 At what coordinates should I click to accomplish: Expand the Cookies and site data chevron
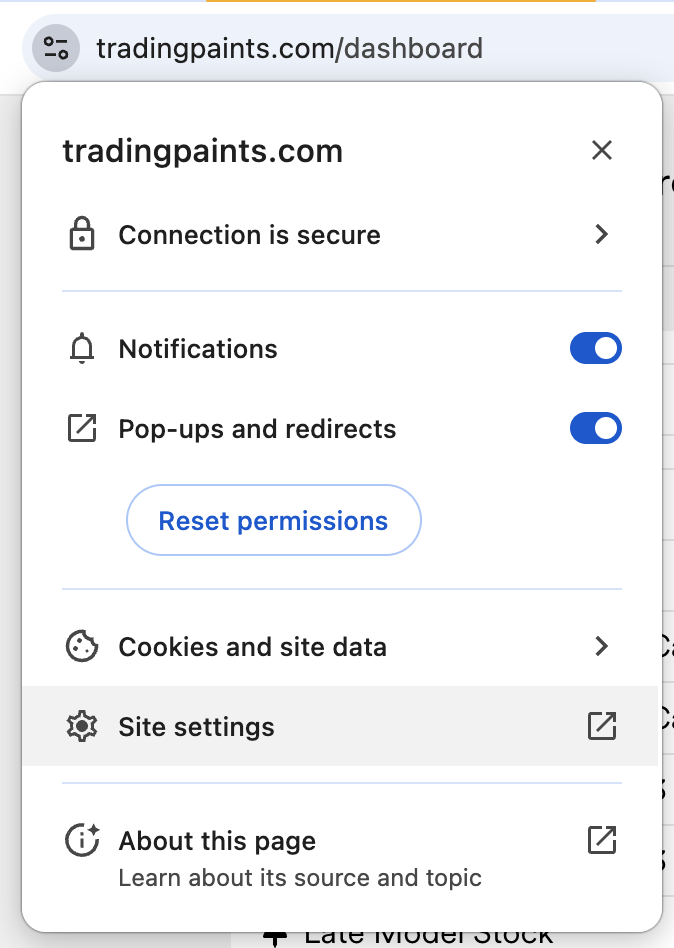pos(601,647)
